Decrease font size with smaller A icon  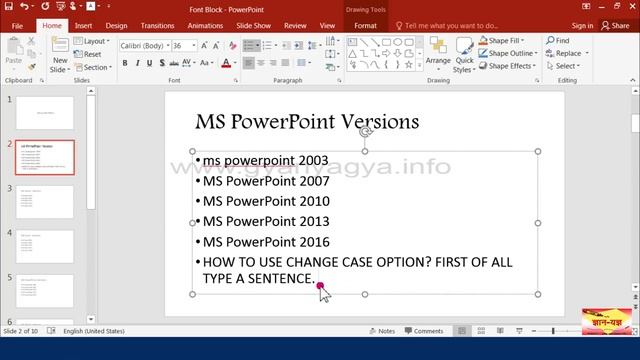216,46
